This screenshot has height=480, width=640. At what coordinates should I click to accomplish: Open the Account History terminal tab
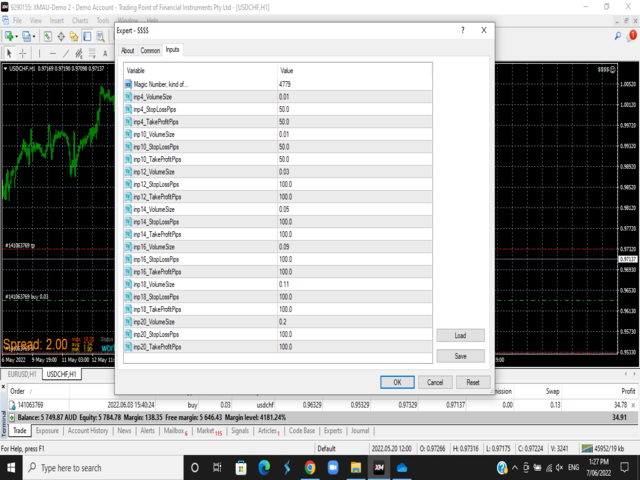coord(88,431)
